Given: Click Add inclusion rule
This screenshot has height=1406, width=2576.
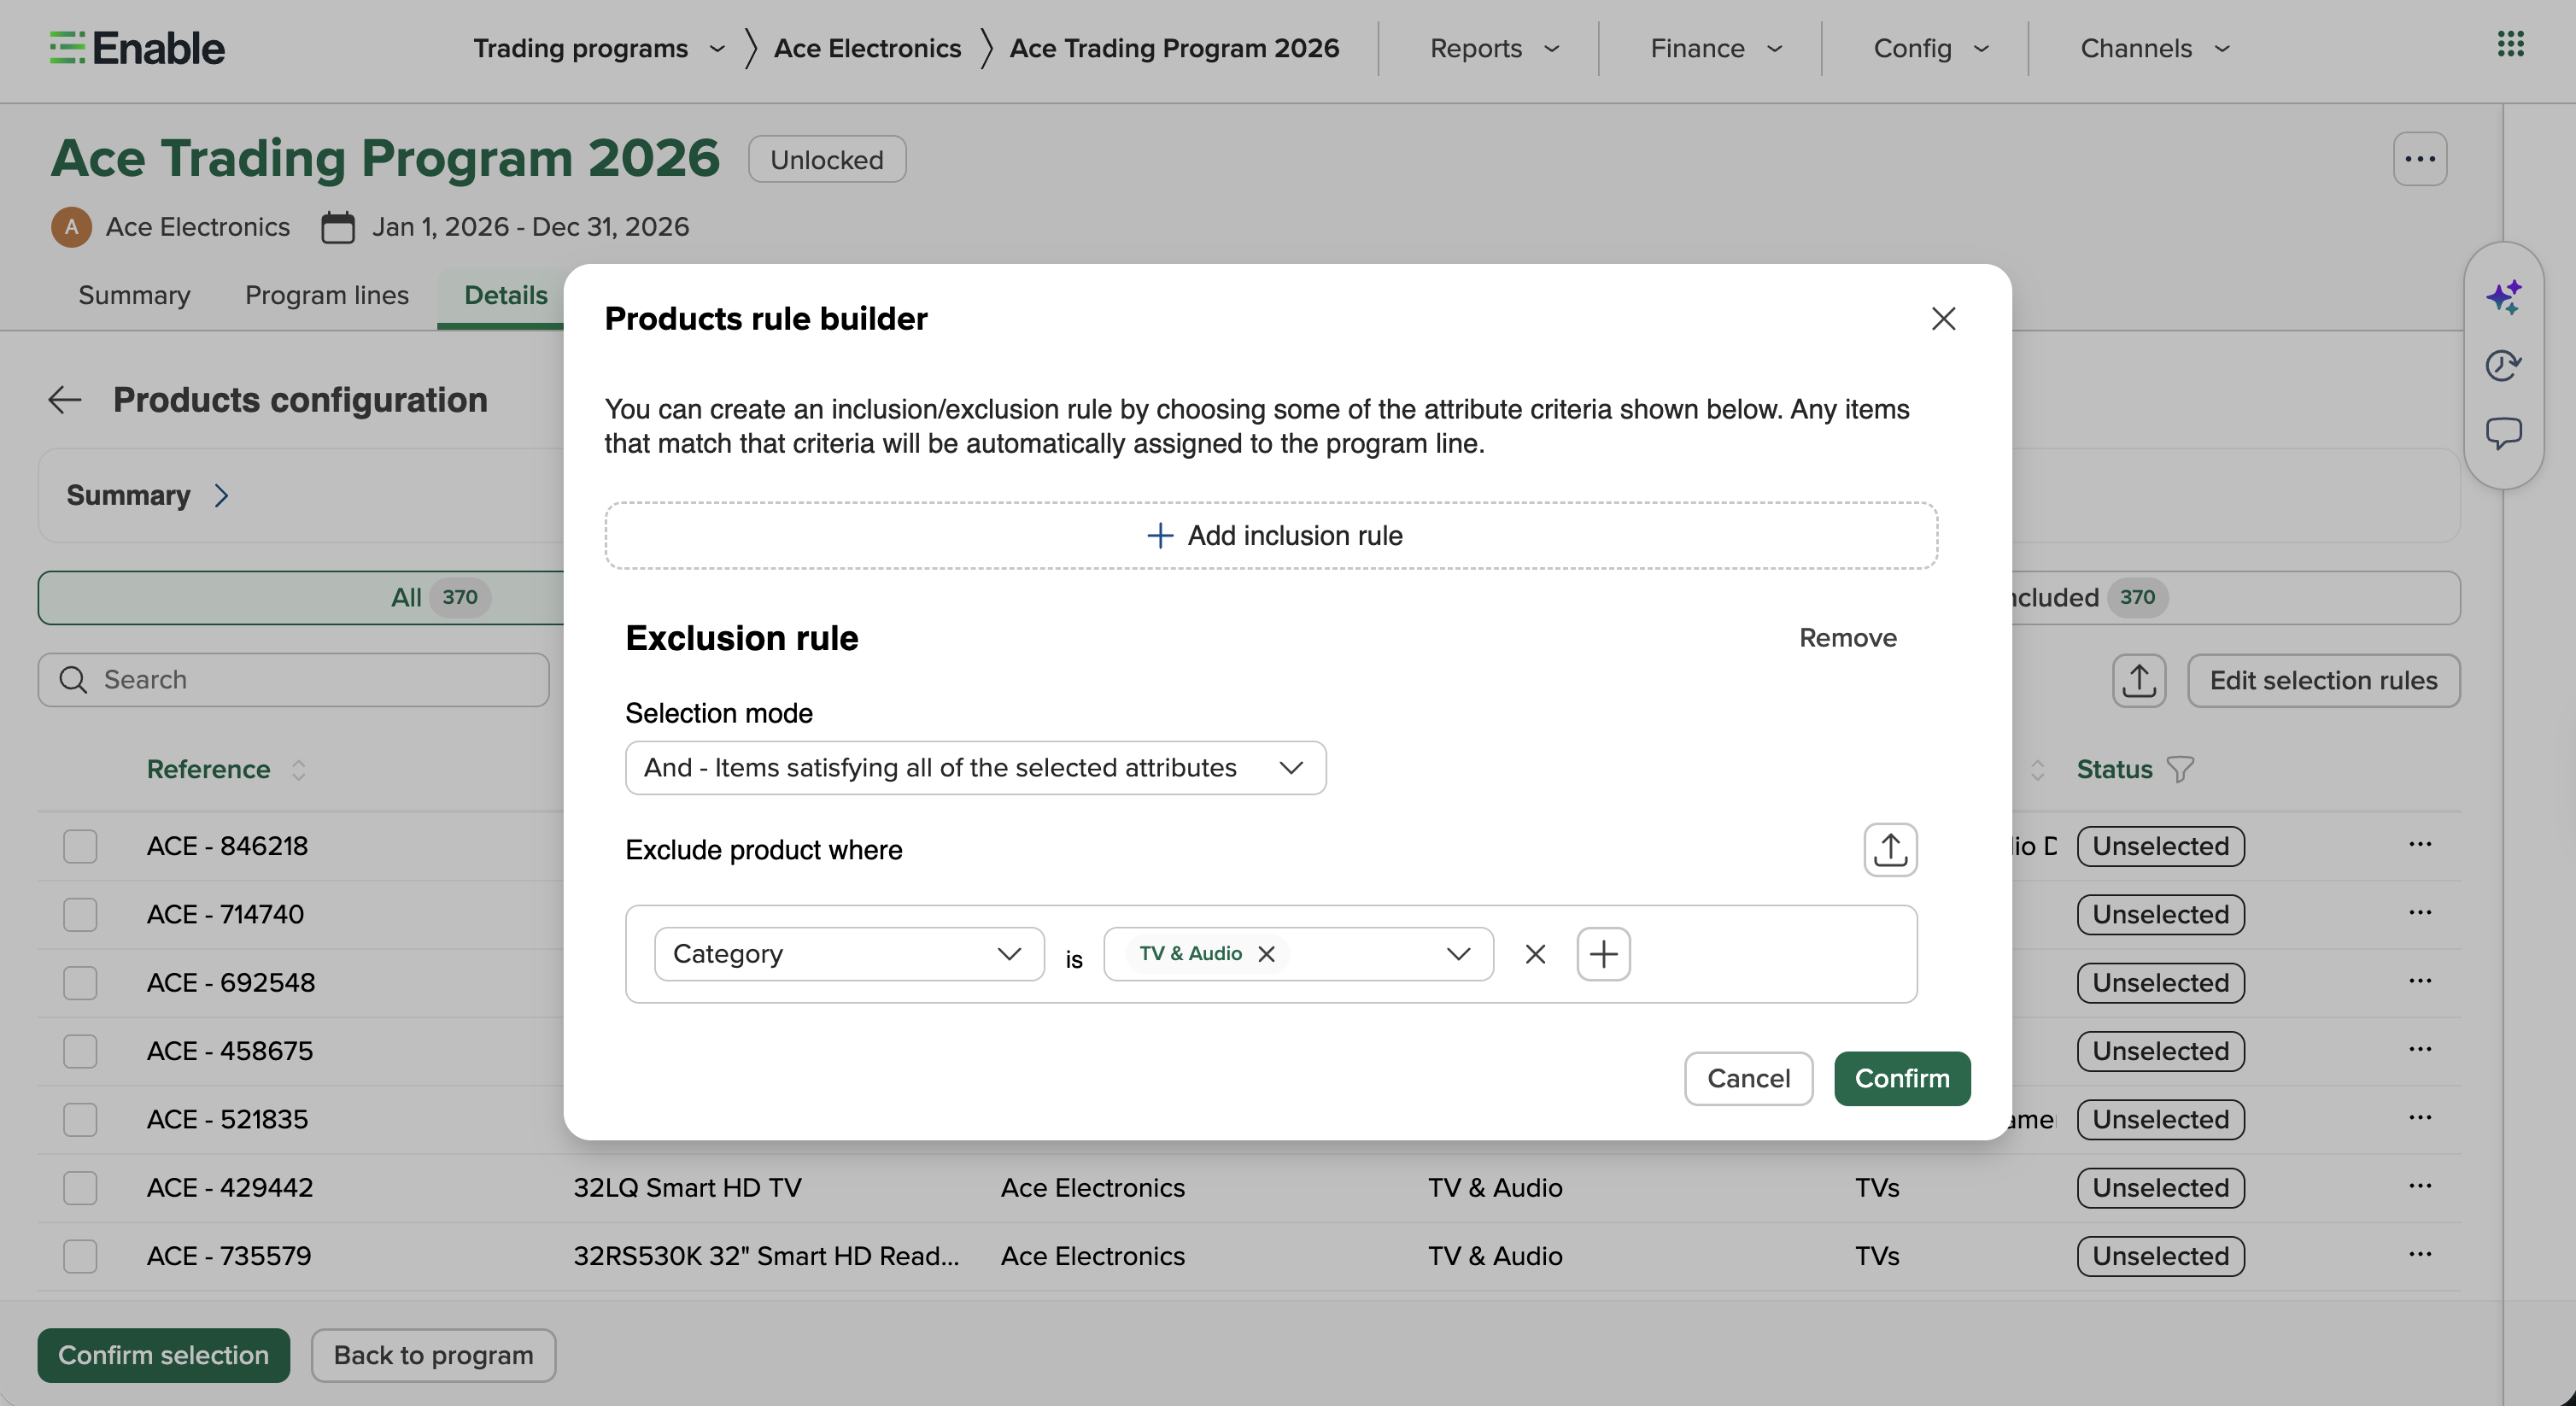Looking at the screenshot, I should tap(1271, 536).
